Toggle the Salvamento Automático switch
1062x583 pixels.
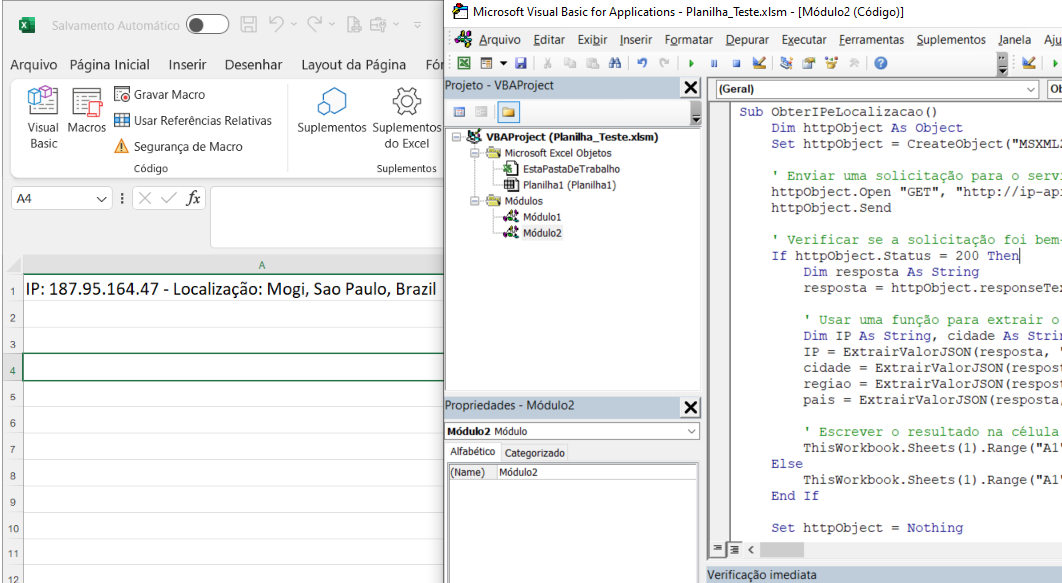click(x=207, y=24)
